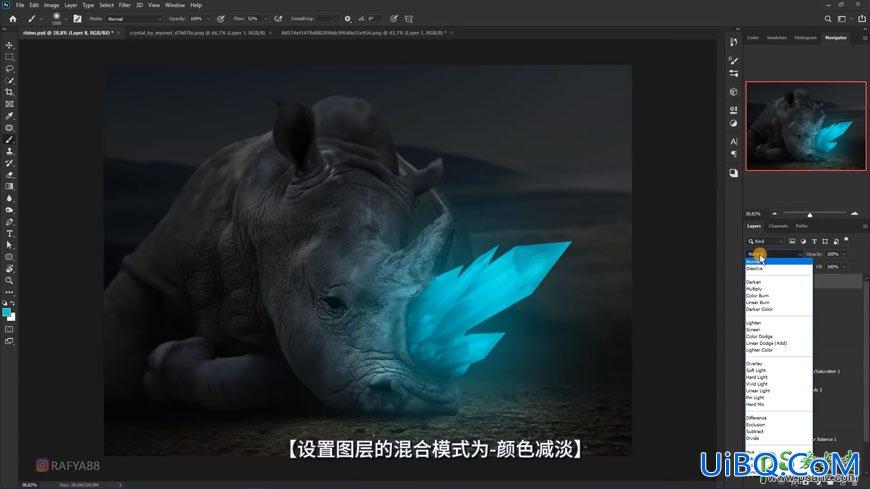Expand the layer Opacity dropdown arrow

[x=844, y=254]
